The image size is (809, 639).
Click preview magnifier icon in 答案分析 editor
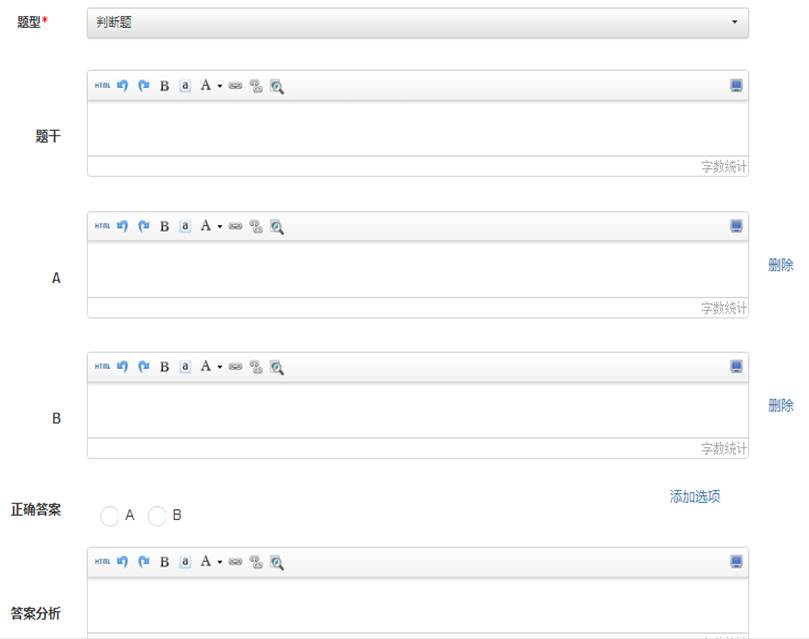276,562
